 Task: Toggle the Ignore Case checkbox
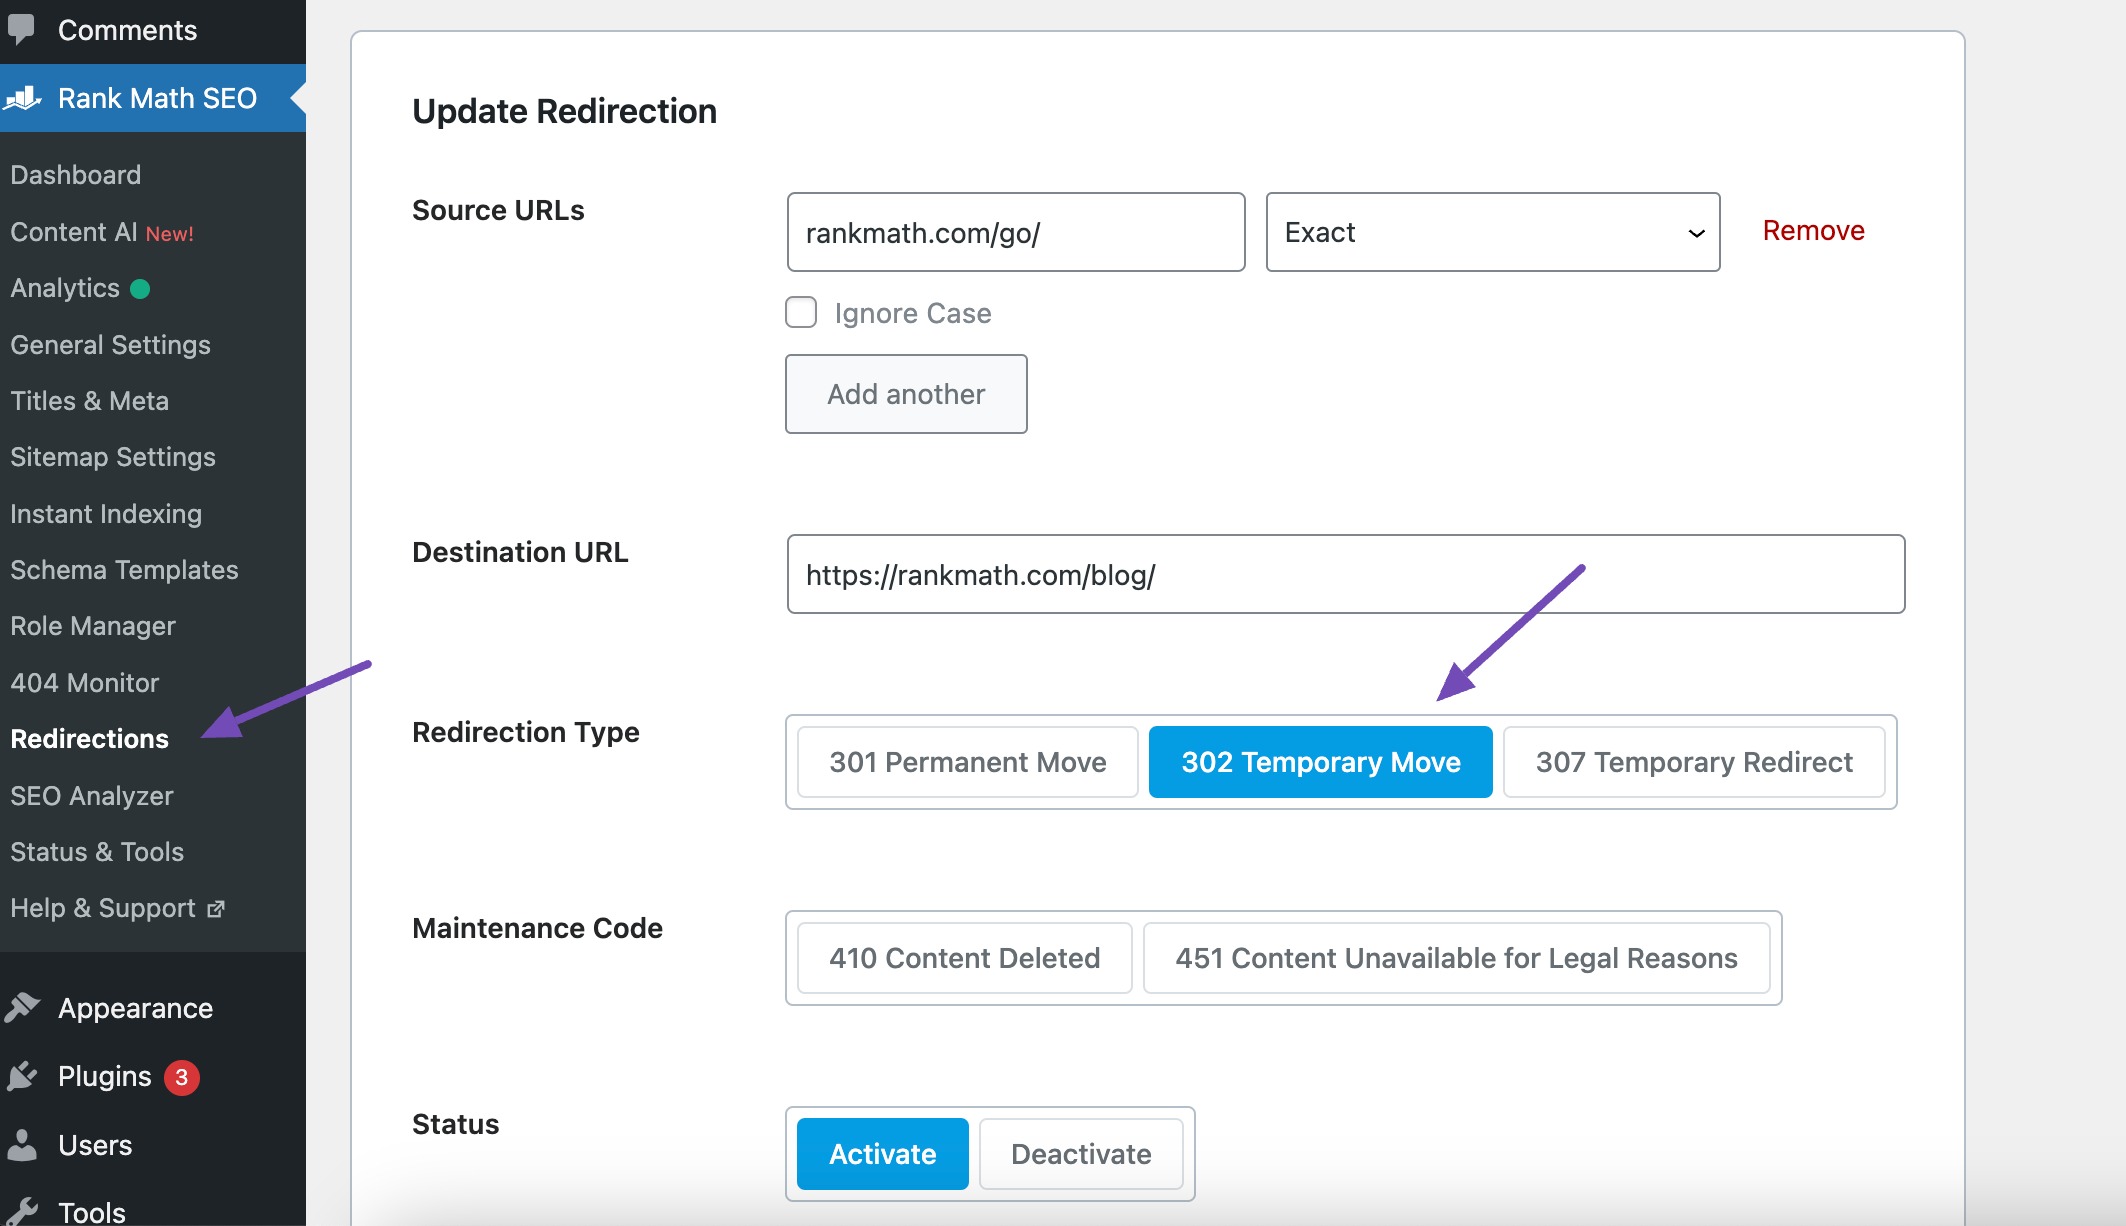(801, 312)
